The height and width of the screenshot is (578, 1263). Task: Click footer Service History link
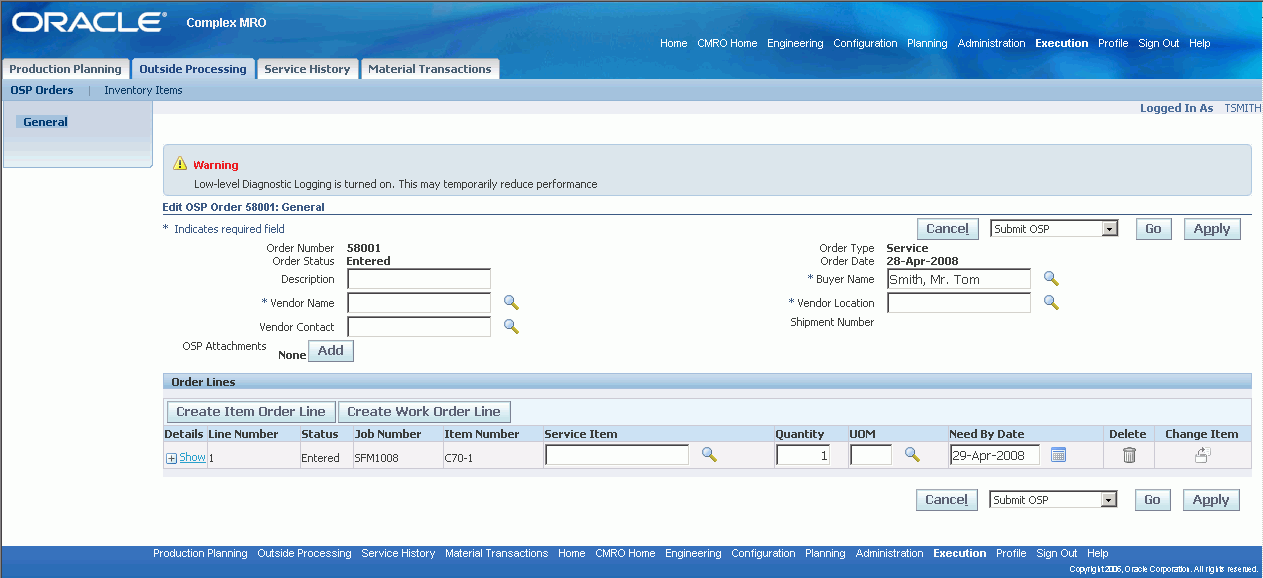click(398, 553)
